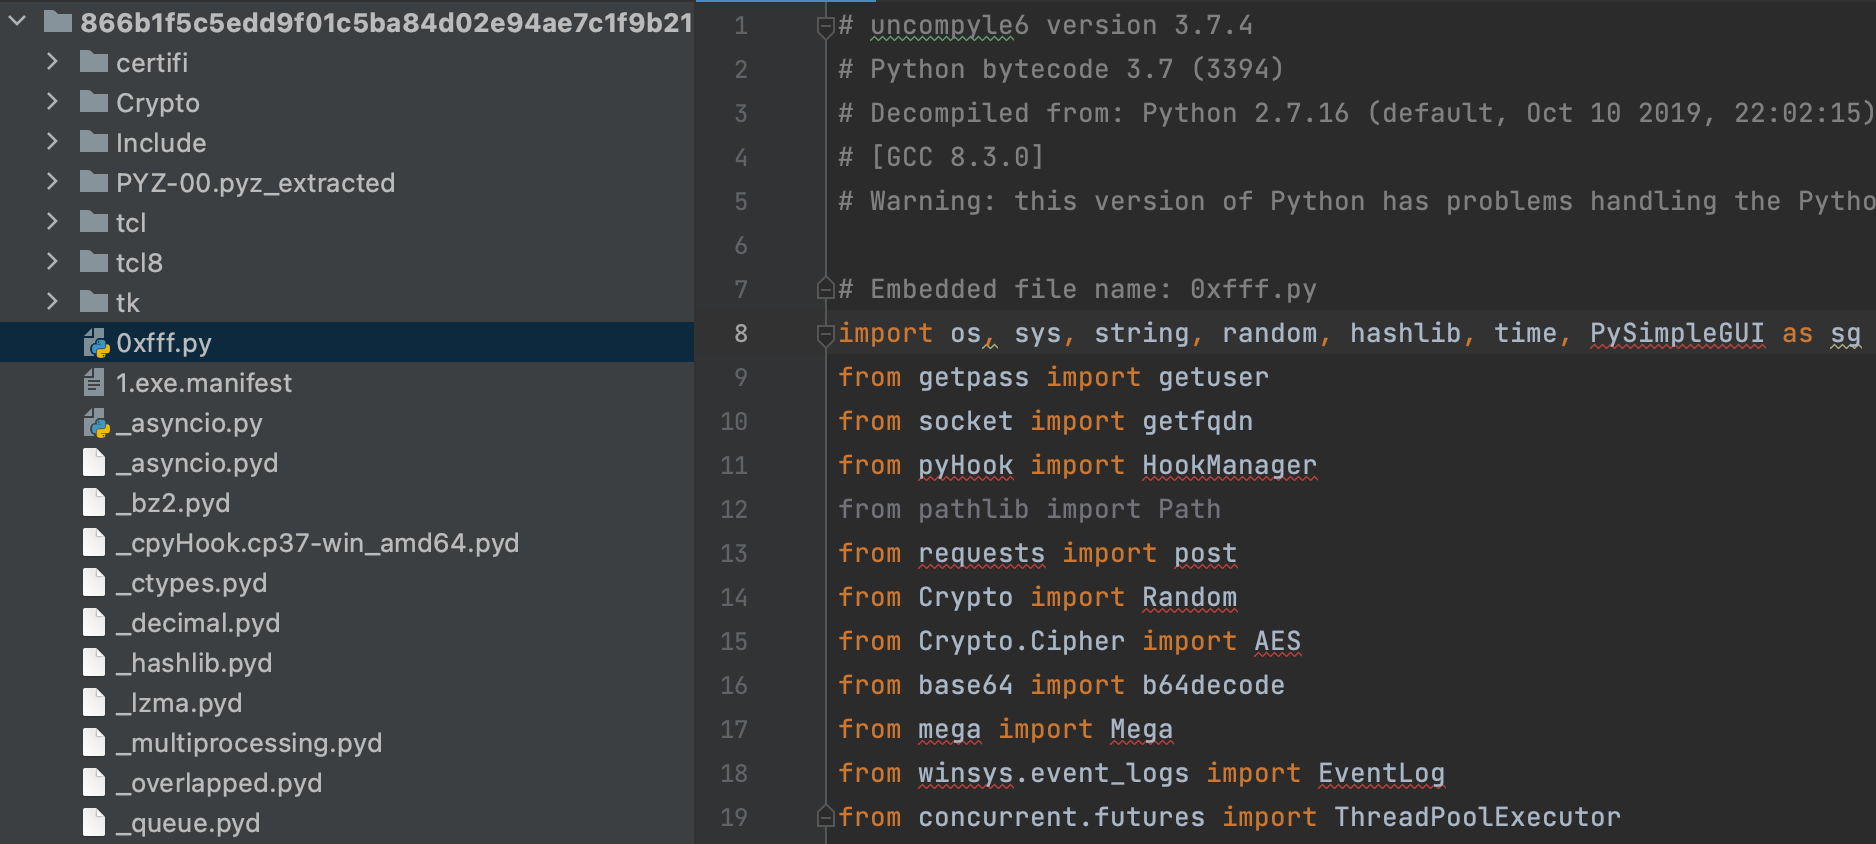The image size is (1876, 844).
Task: Click the 1.exe.manifest file icon
Action: pyautogui.click(x=94, y=383)
